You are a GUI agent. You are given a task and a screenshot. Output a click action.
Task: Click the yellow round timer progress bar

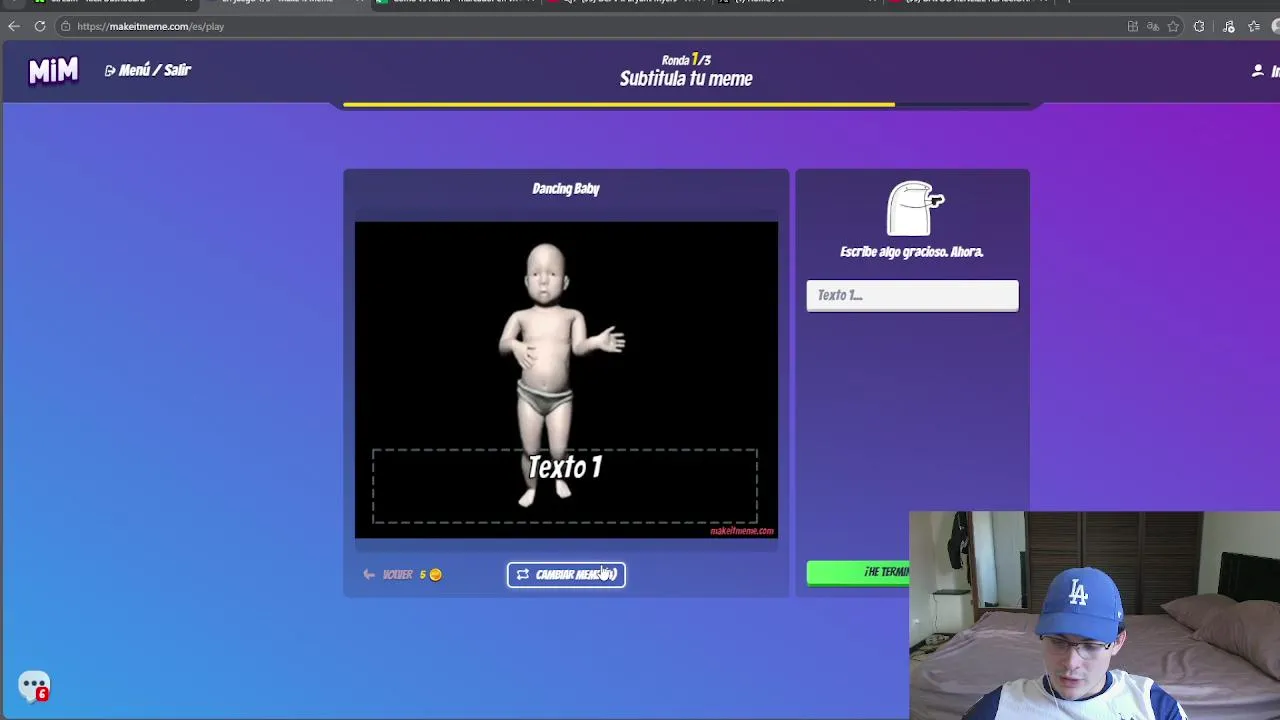619,104
